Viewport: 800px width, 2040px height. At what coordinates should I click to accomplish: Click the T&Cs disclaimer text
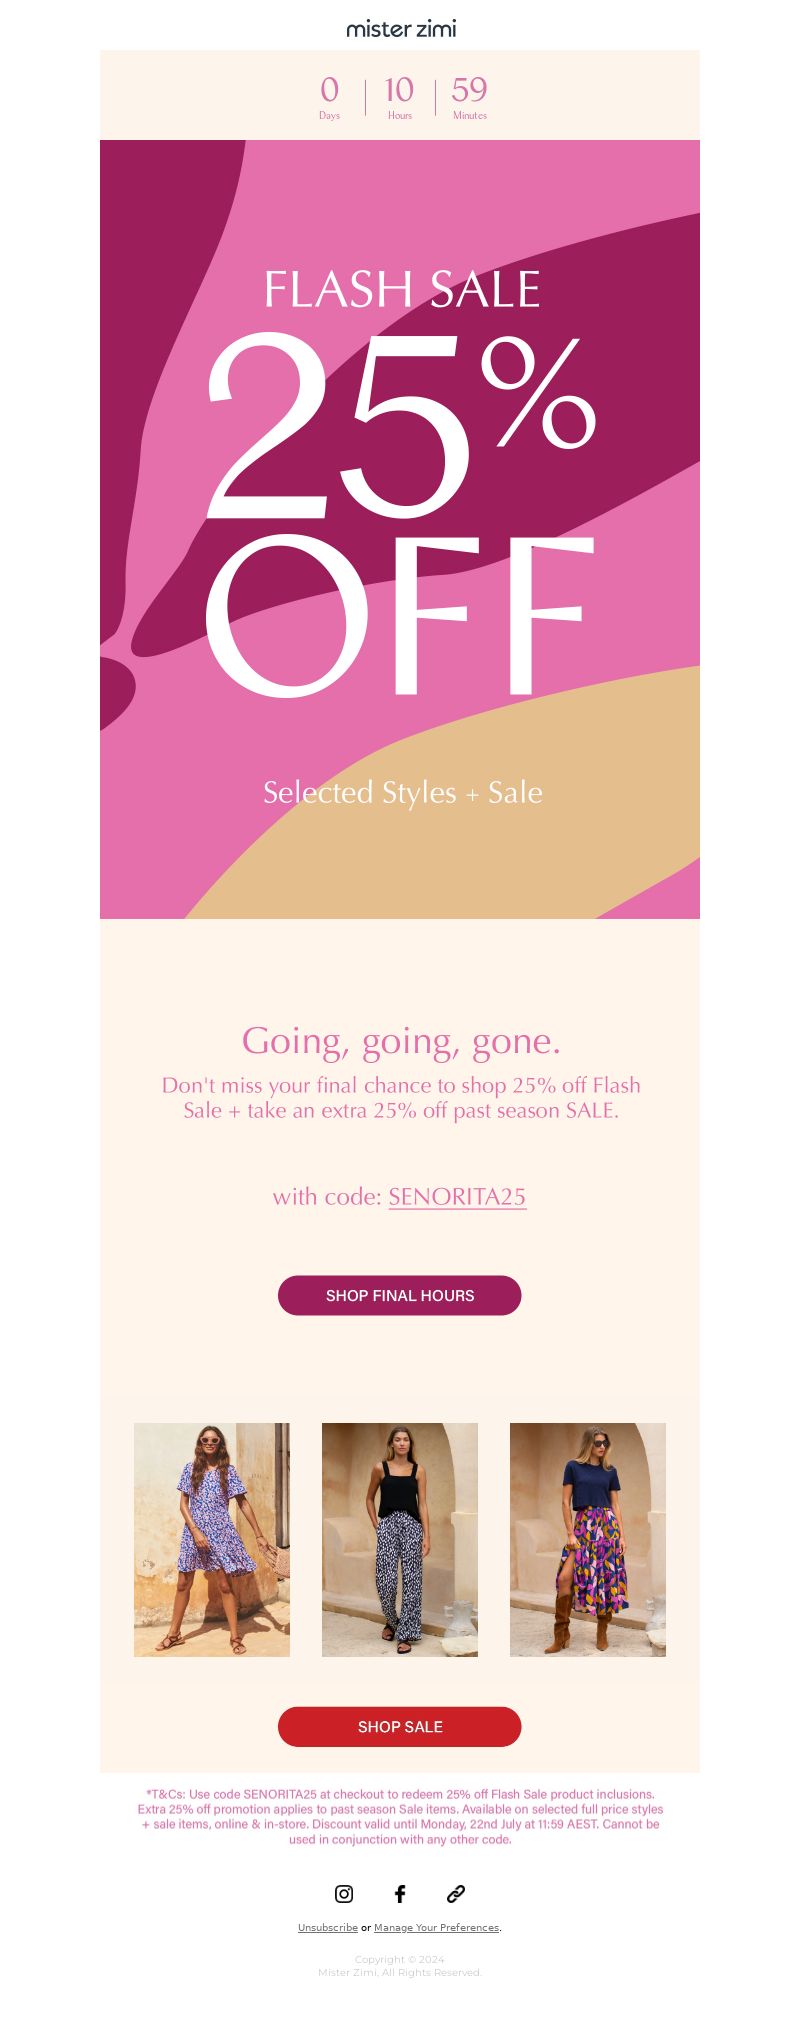pyautogui.click(x=400, y=1816)
